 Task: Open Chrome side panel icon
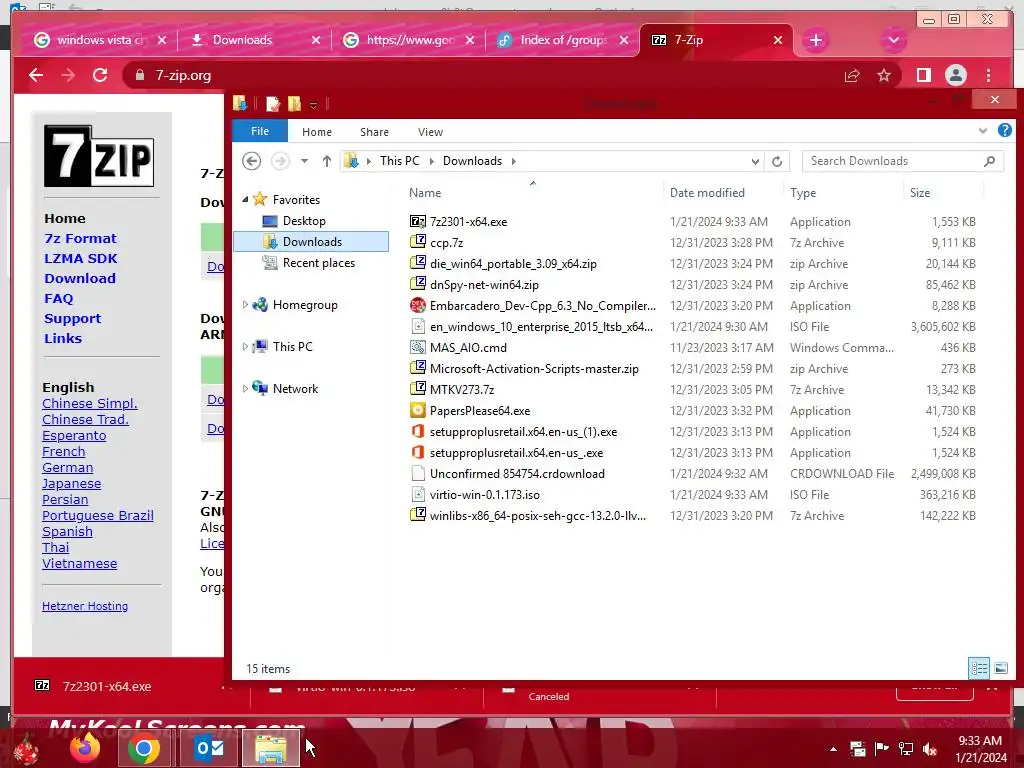(x=923, y=76)
